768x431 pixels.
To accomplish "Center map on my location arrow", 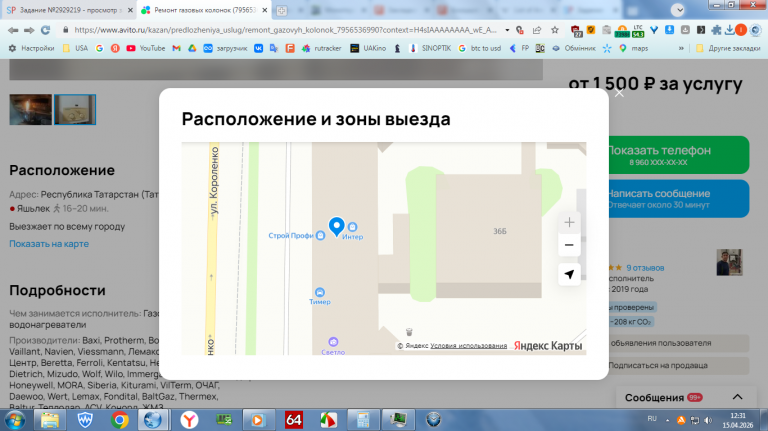I will [x=569, y=274].
